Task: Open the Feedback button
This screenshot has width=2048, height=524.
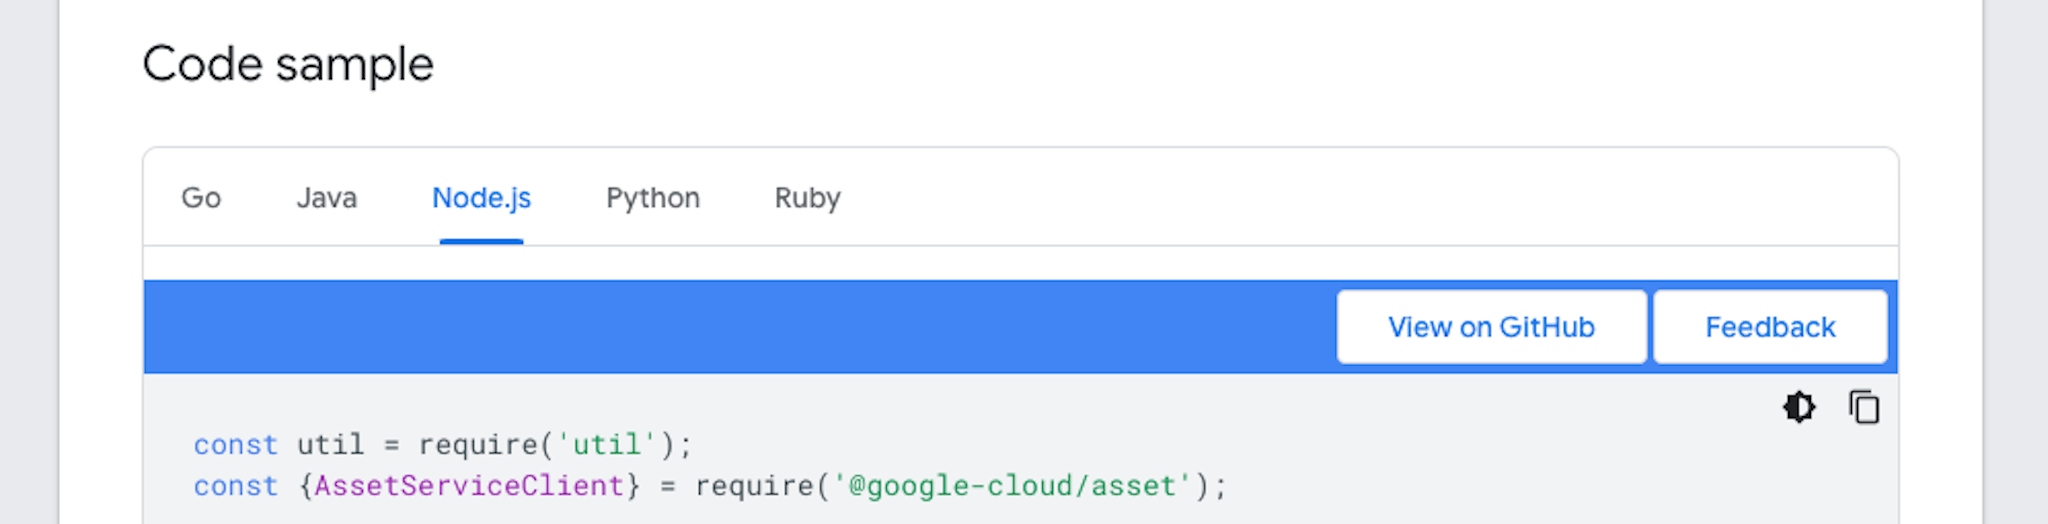Action: [x=1770, y=327]
